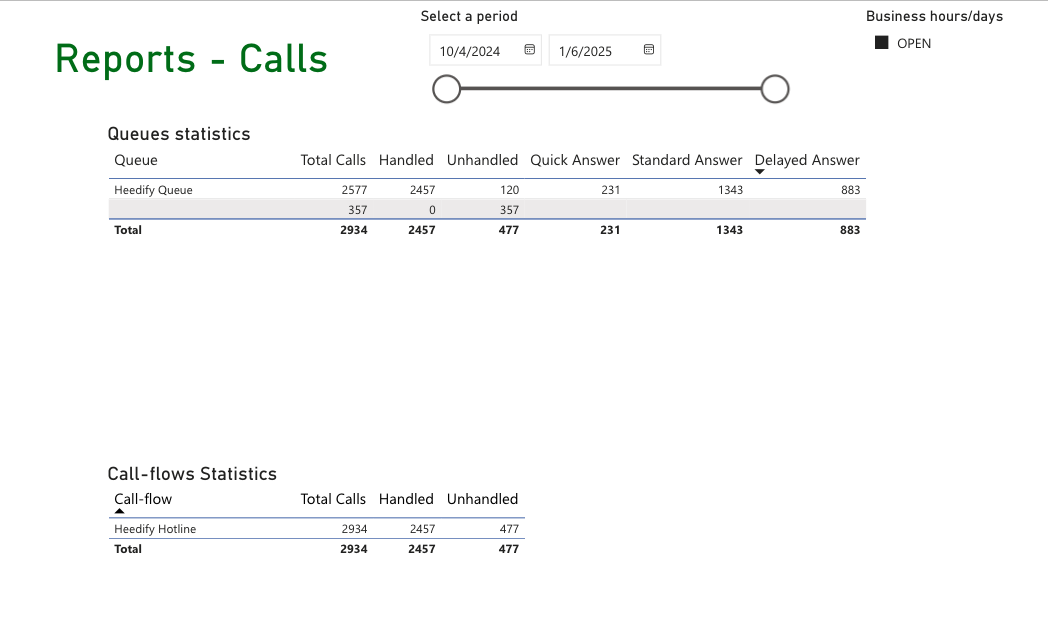
Task: Open the start date calendar picker icon
Action: point(530,50)
